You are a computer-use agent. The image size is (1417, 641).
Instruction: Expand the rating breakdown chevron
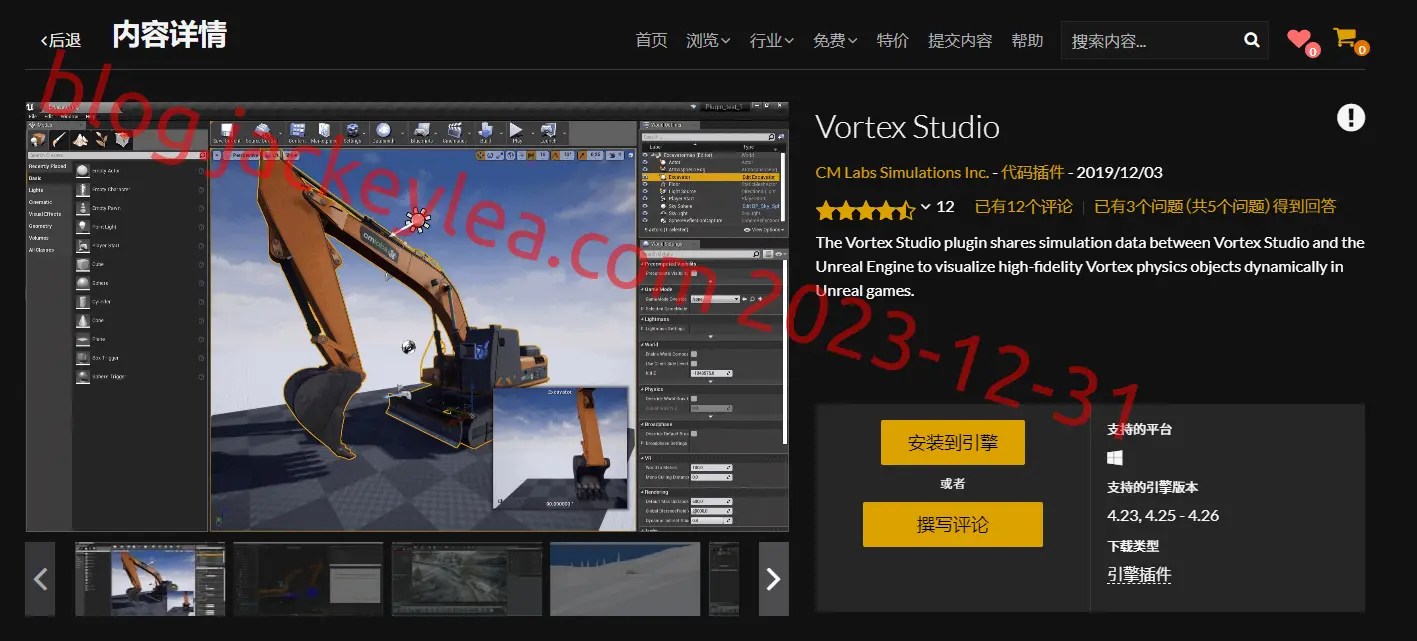tap(925, 207)
